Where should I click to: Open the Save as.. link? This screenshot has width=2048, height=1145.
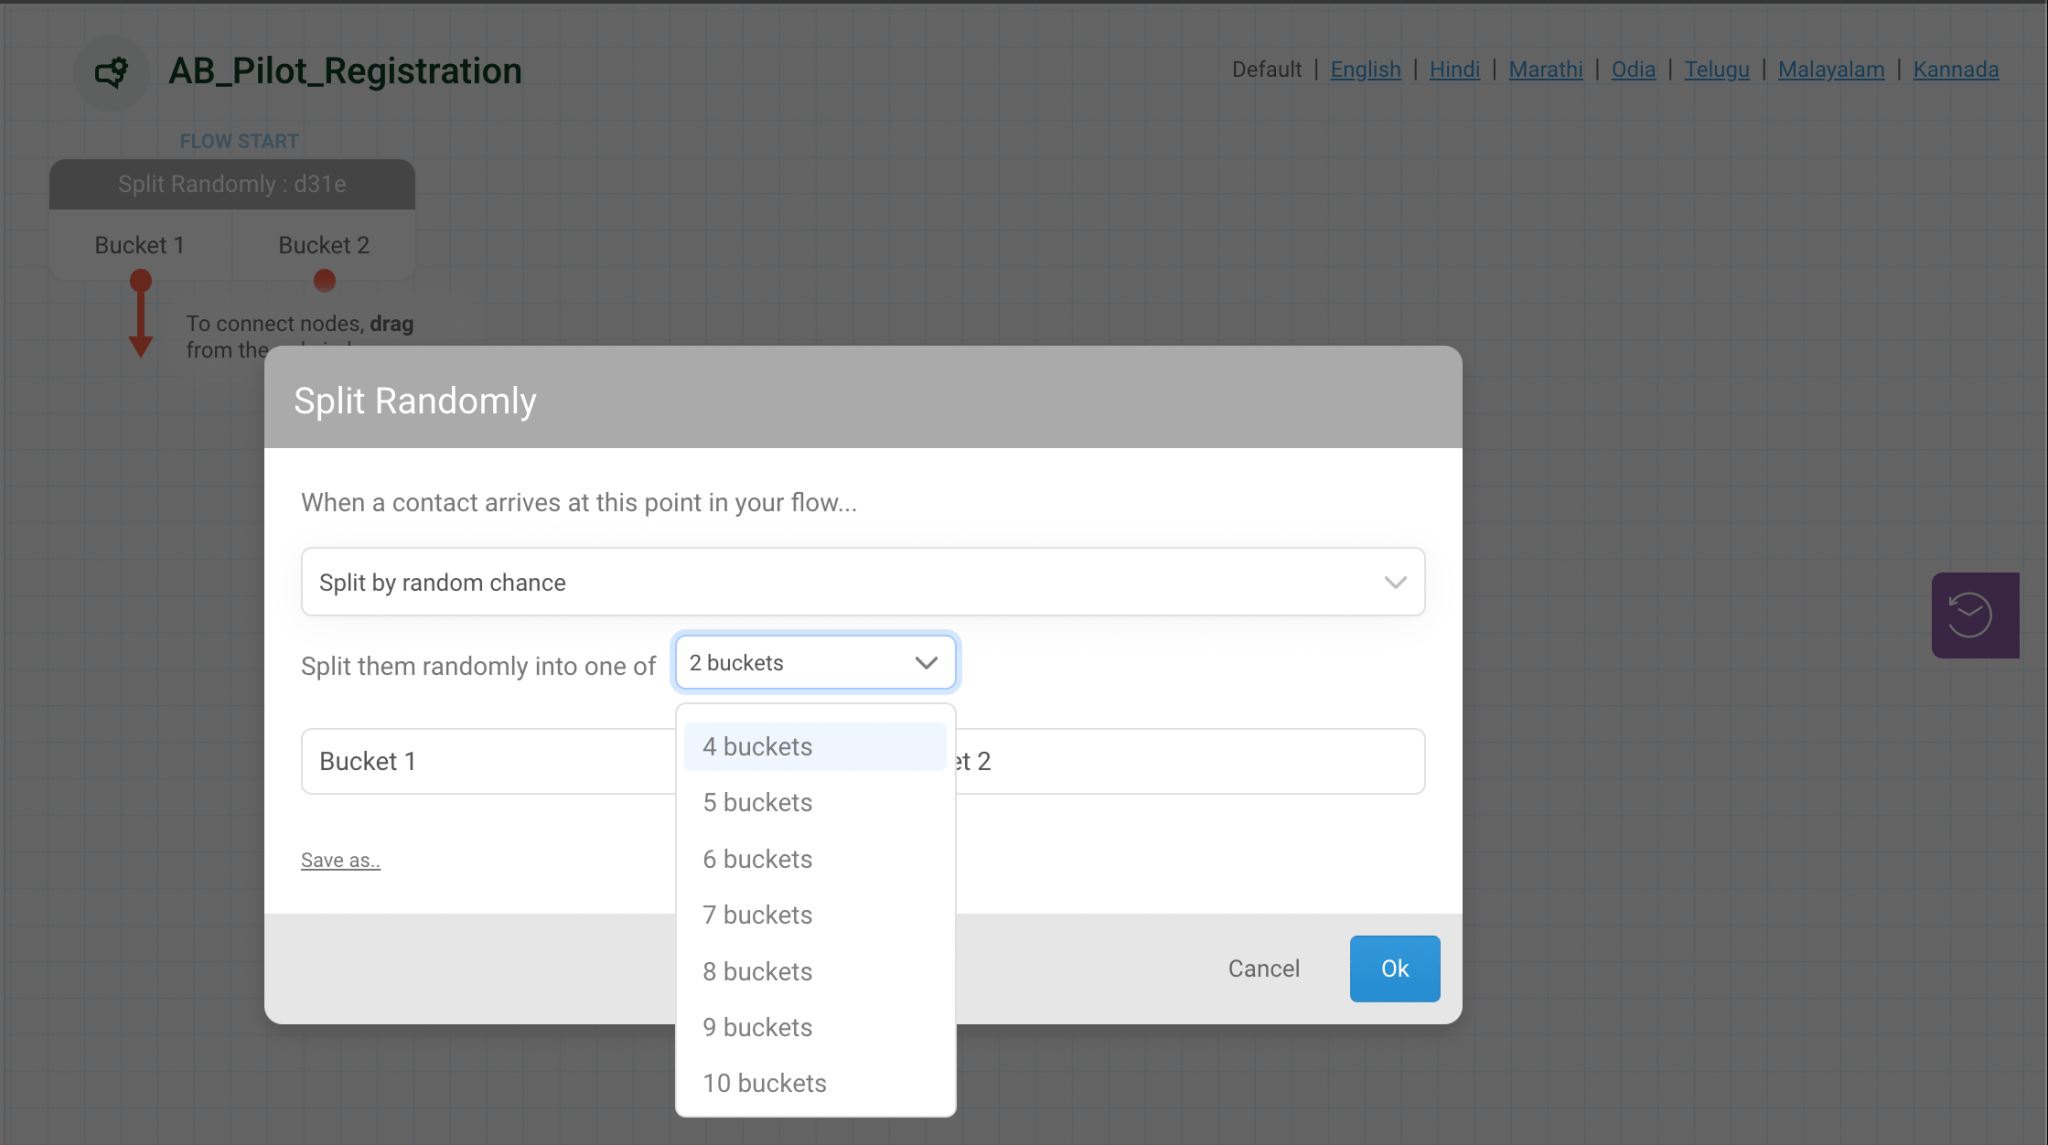(x=340, y=861)
